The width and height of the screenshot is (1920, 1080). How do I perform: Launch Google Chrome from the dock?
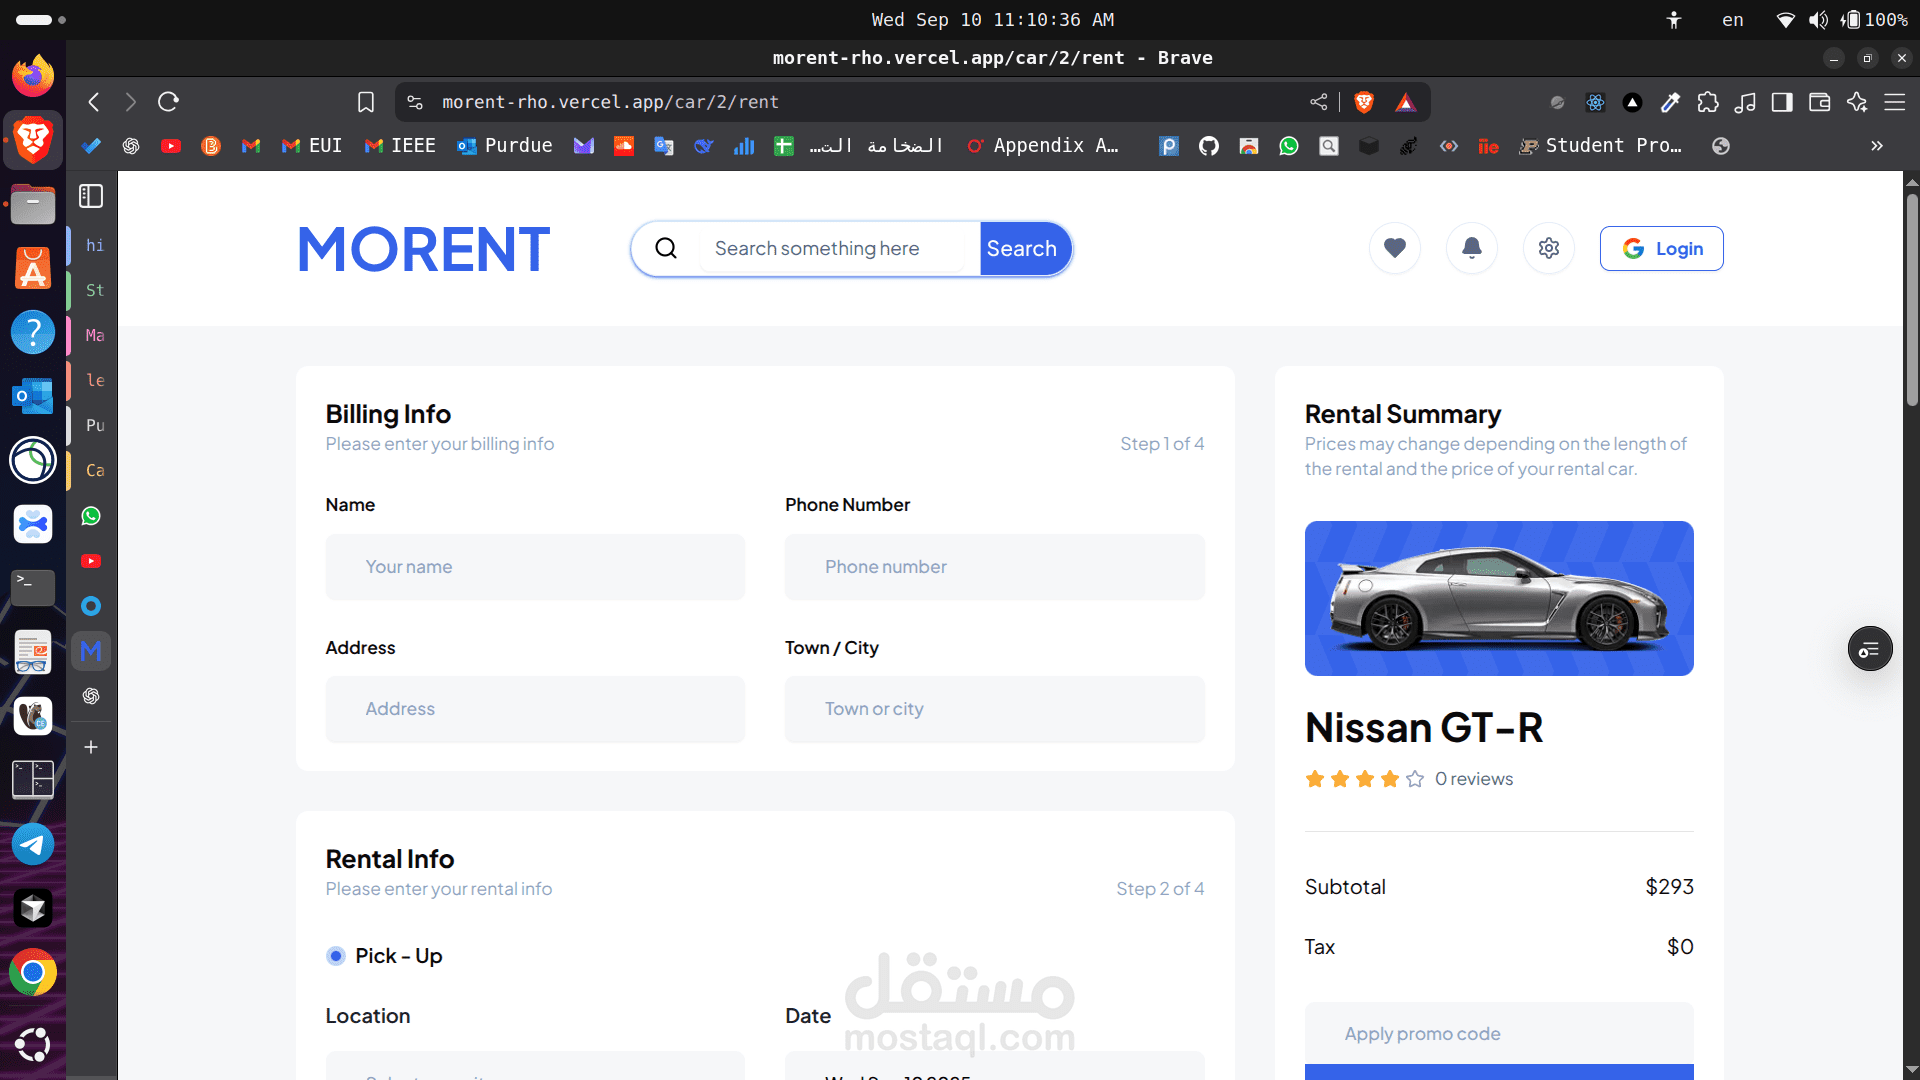tap(33, 972)
